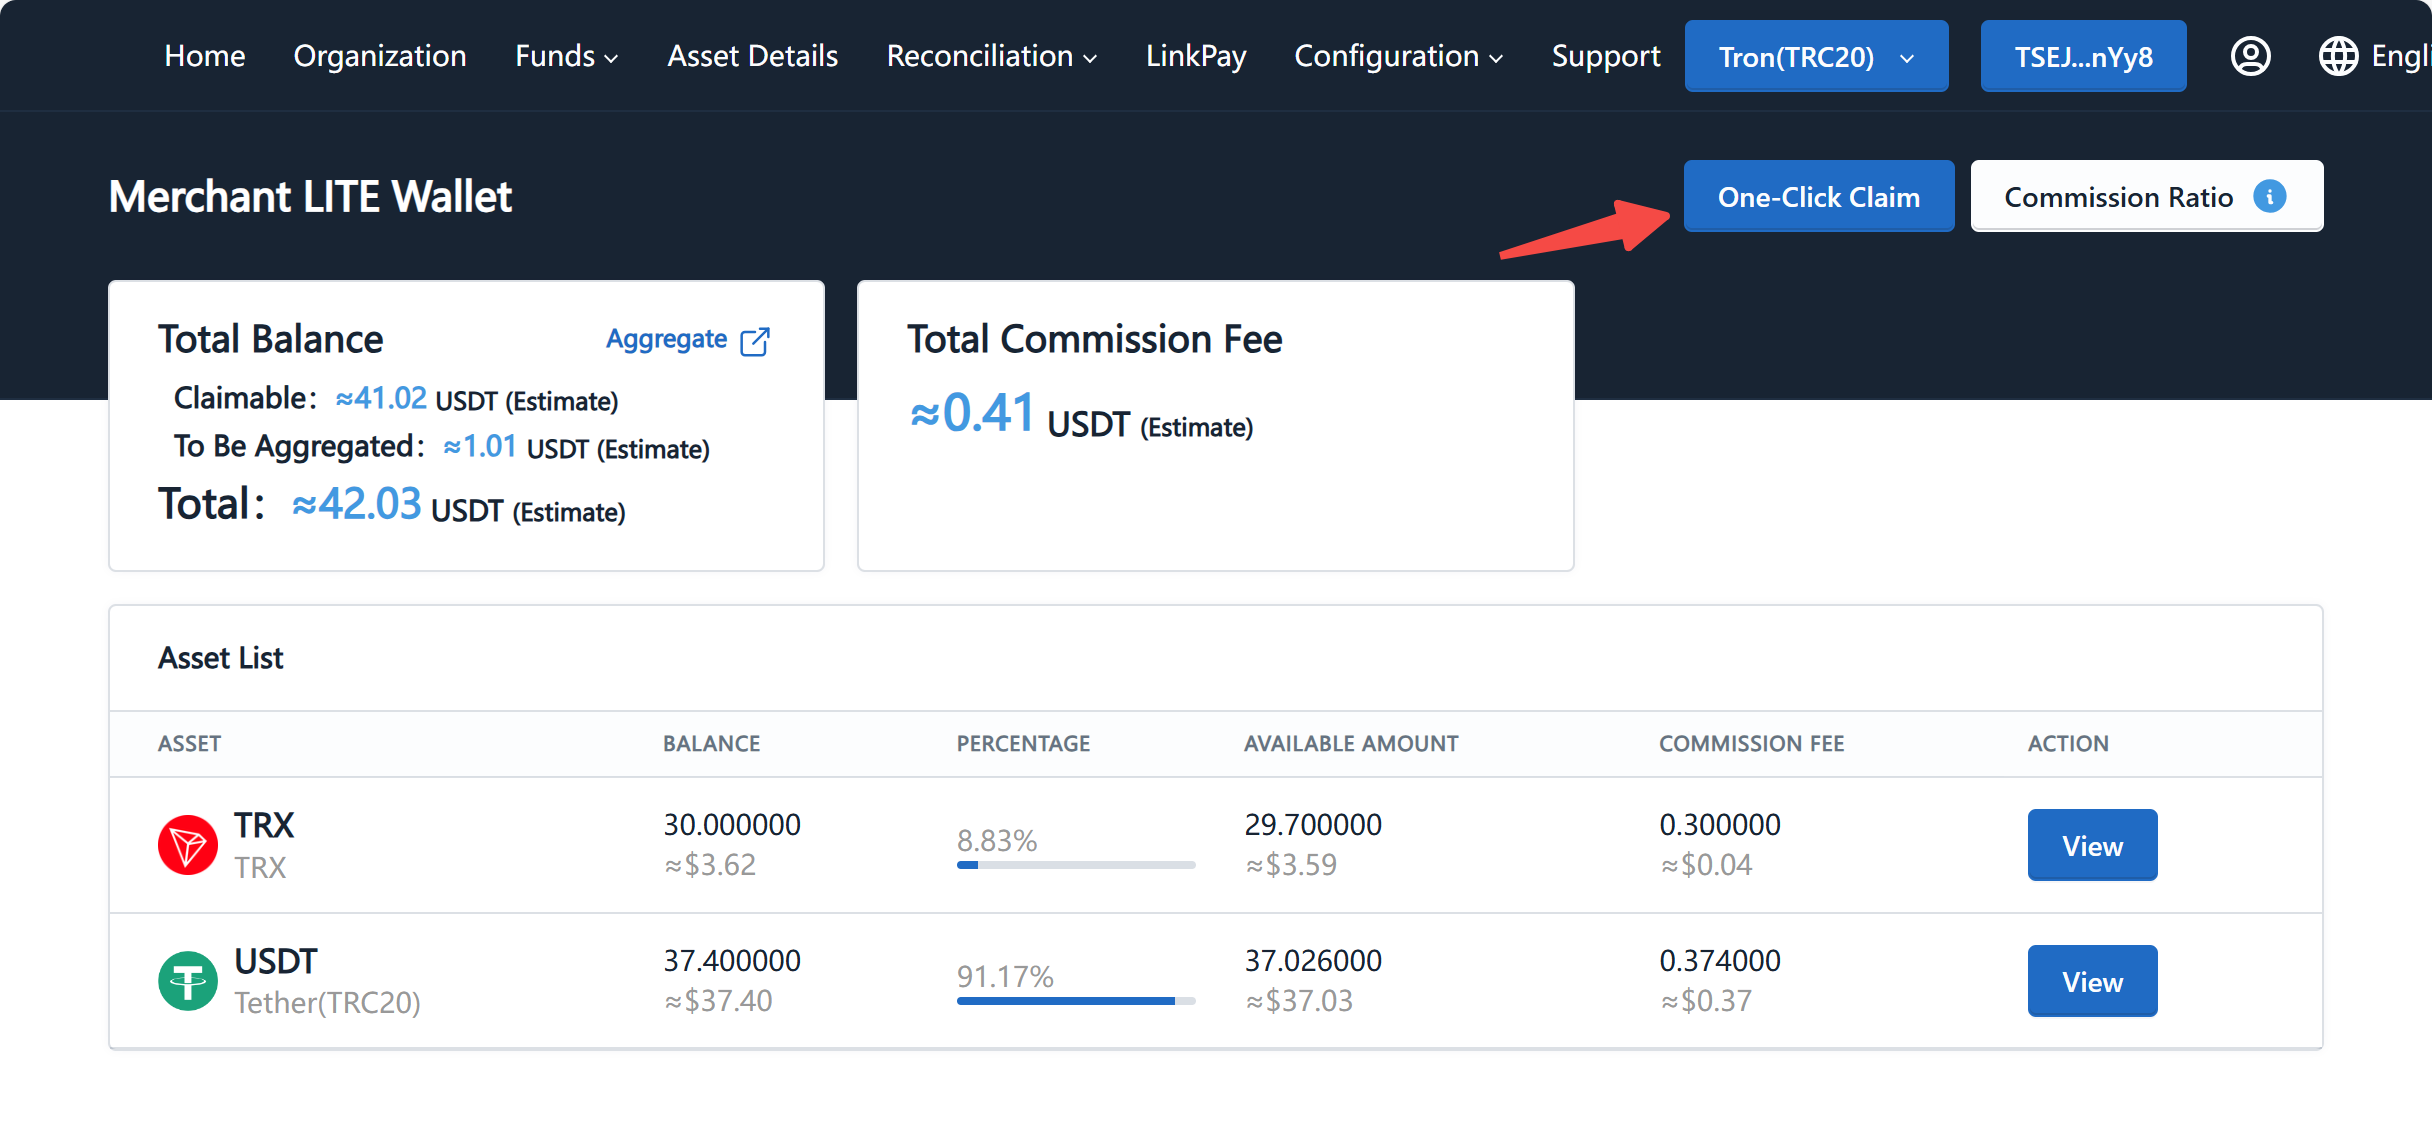2432x1124 pixels.
Task: Click the Total Commission Fee heading
Action: click(x=1095, y=339)
